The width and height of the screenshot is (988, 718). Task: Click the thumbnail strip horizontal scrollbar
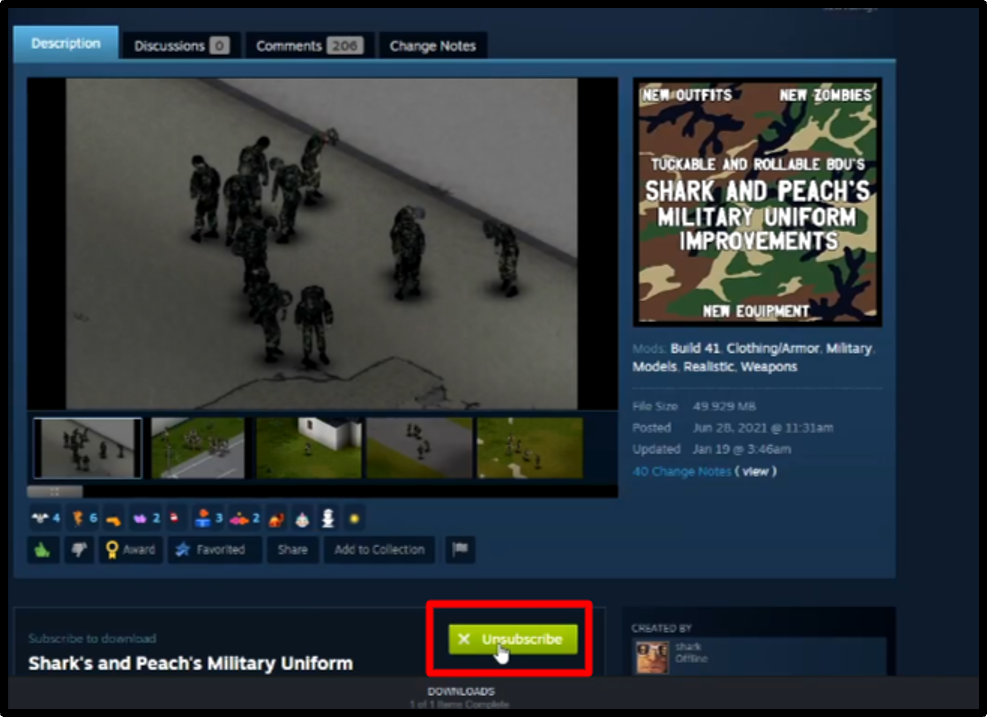(x=55, y=492)
